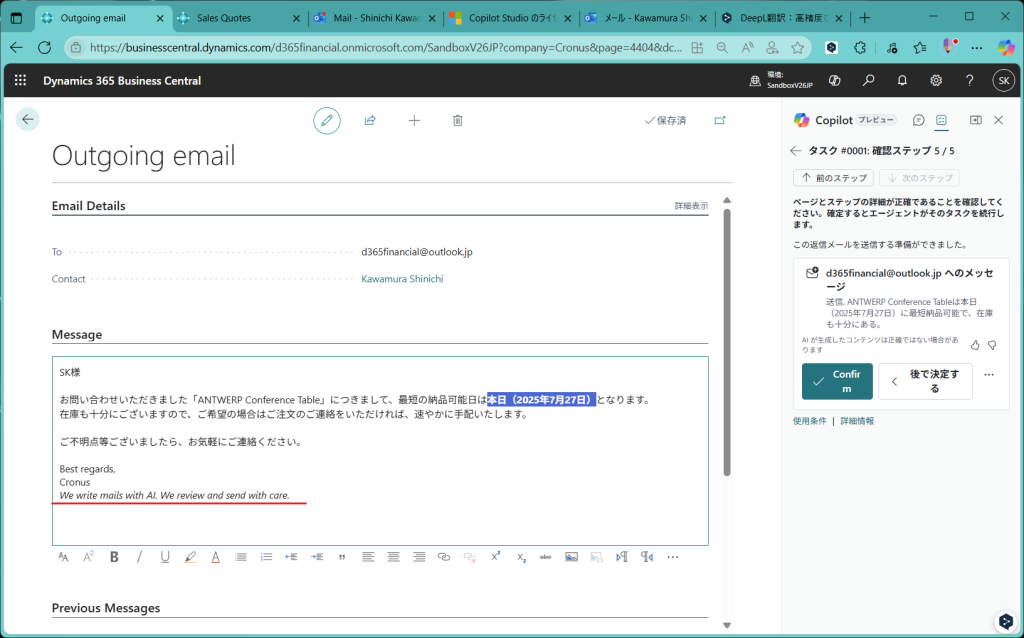Insert a hyperlink in the message
This screenshot has width=1024, height=638.
(x=444, y=557)
